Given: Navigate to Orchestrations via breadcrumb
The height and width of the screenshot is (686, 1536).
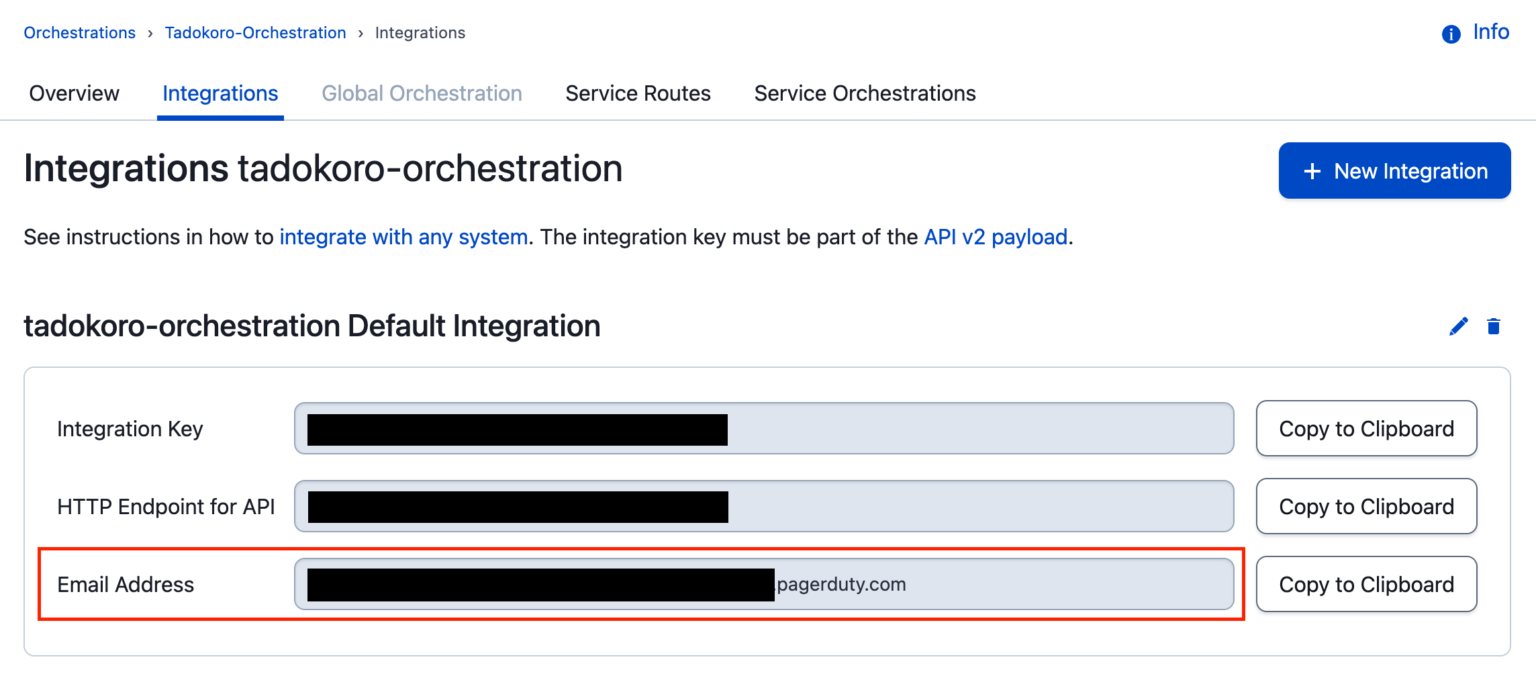Looking at the screenshot, I should tap(79, 32).
